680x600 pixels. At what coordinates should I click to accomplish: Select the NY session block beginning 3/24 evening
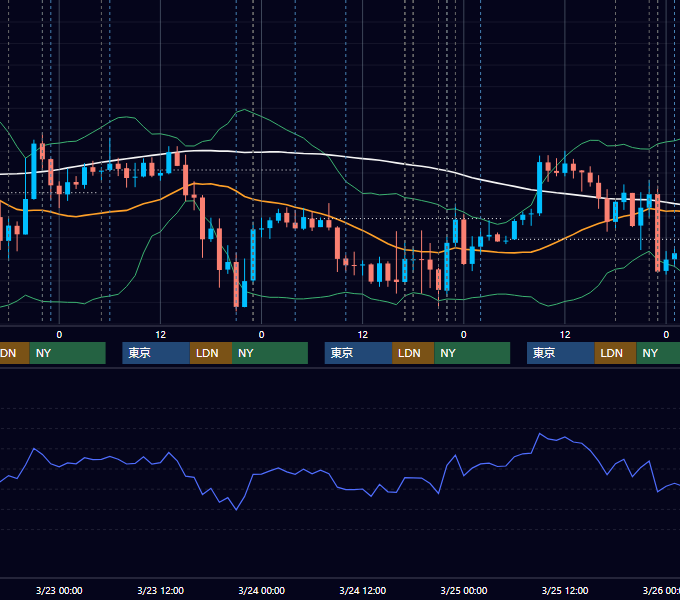pos(472,353)
